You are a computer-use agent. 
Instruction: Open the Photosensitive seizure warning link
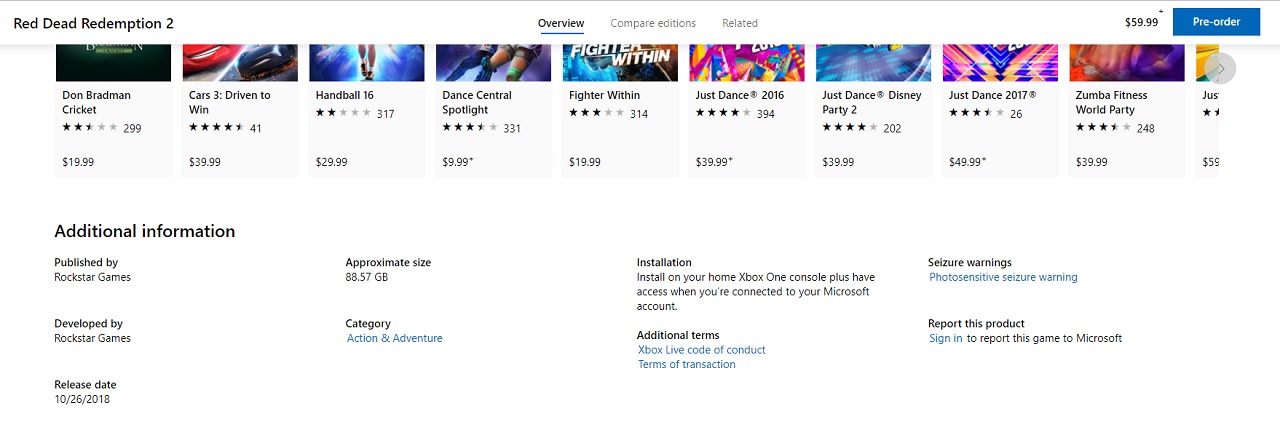tap(1003, 277)
